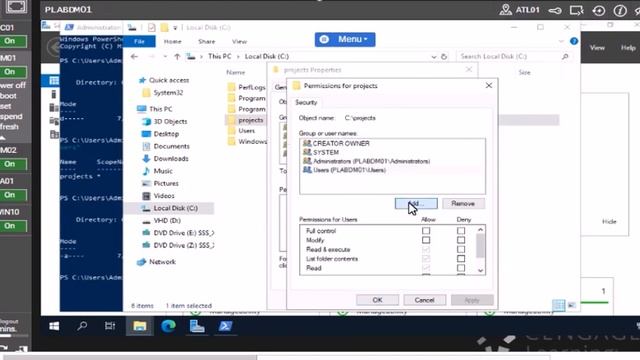Switch Explorer to details view icon

(x=558, y=305)
